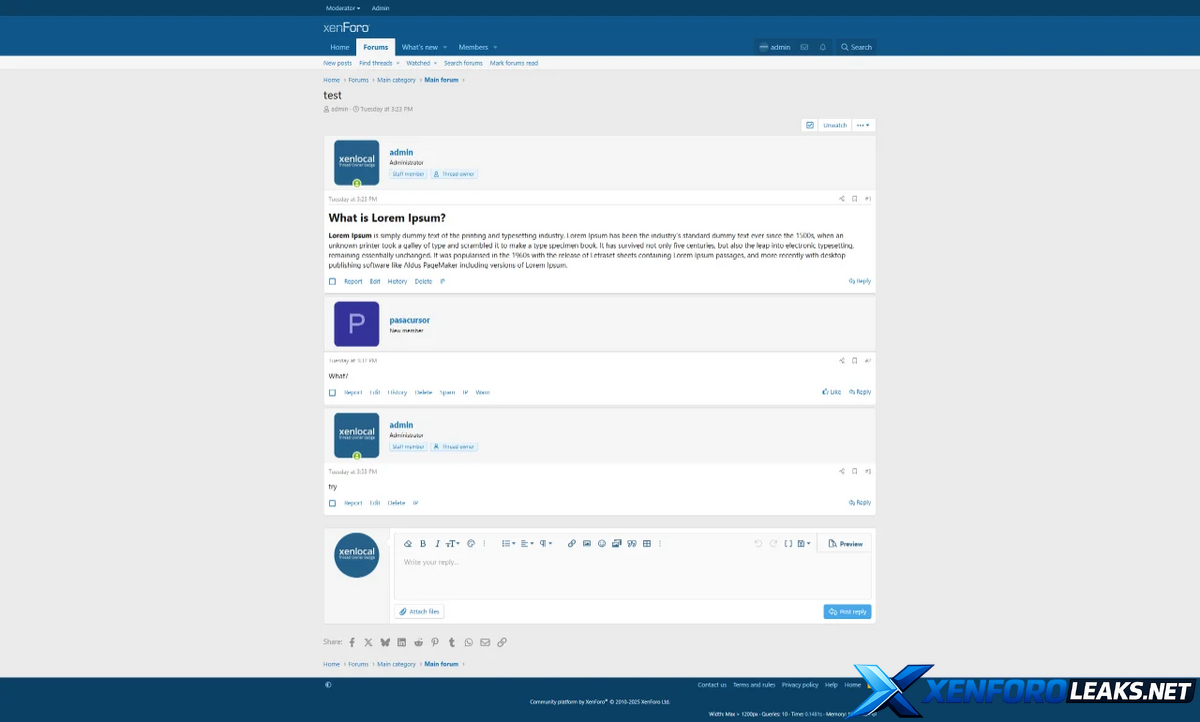Open the Members navigation tab
The width and height of the screenshot is (1200, 722).
point(477,47)
